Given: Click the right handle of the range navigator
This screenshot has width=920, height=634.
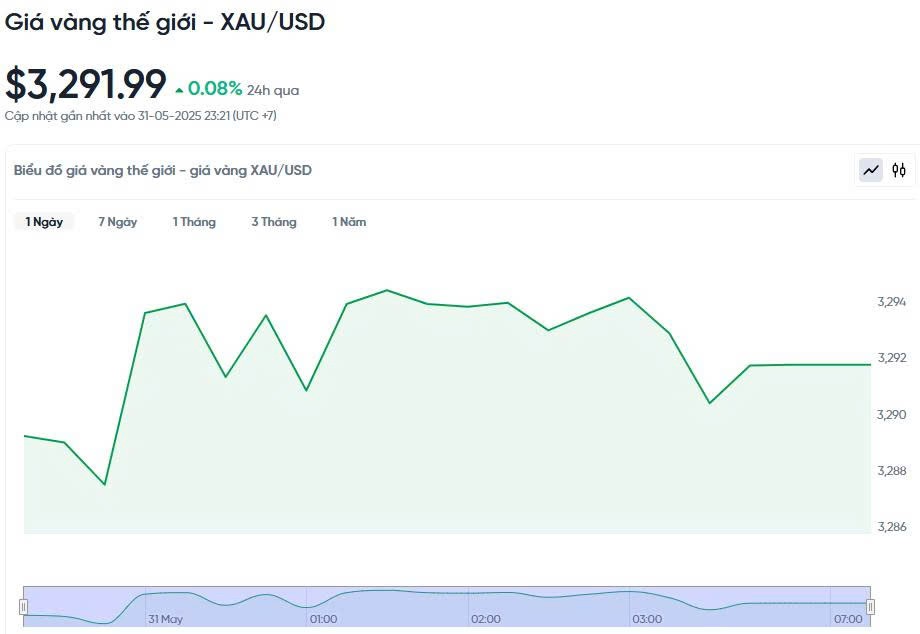Looking at the screenshot, I should (870, 606).
